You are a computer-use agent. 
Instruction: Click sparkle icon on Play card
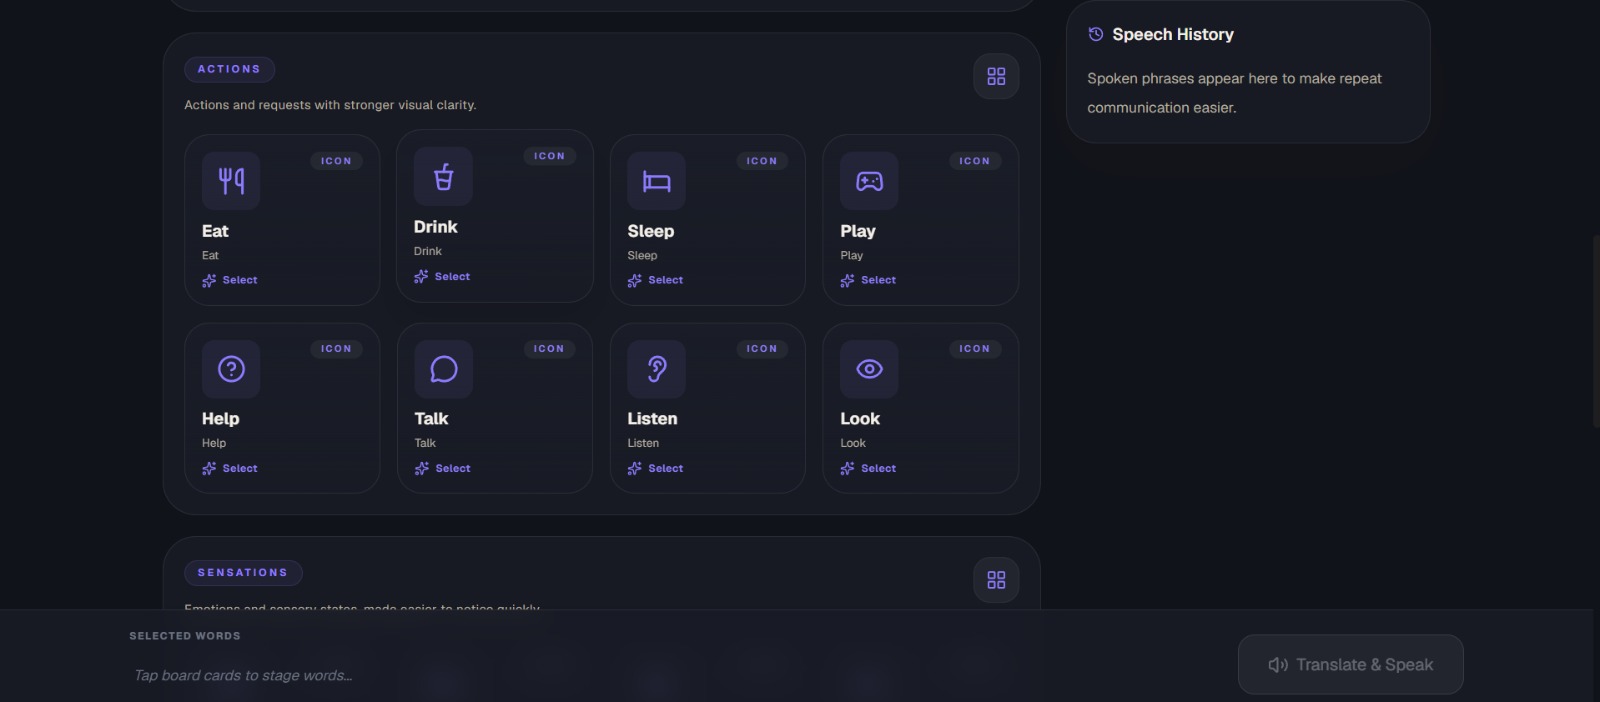click(847, 281)
